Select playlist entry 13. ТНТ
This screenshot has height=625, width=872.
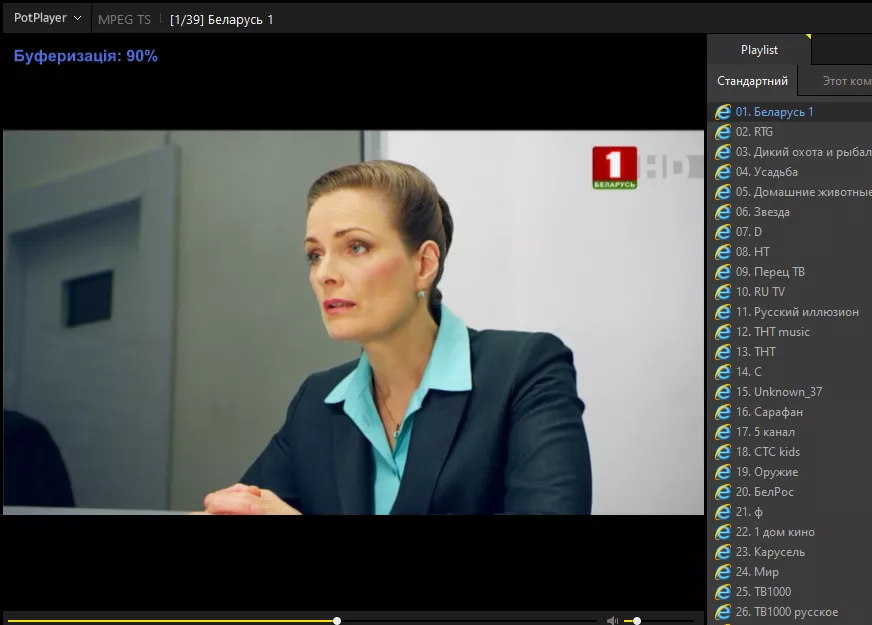click(x=790, y=353)
